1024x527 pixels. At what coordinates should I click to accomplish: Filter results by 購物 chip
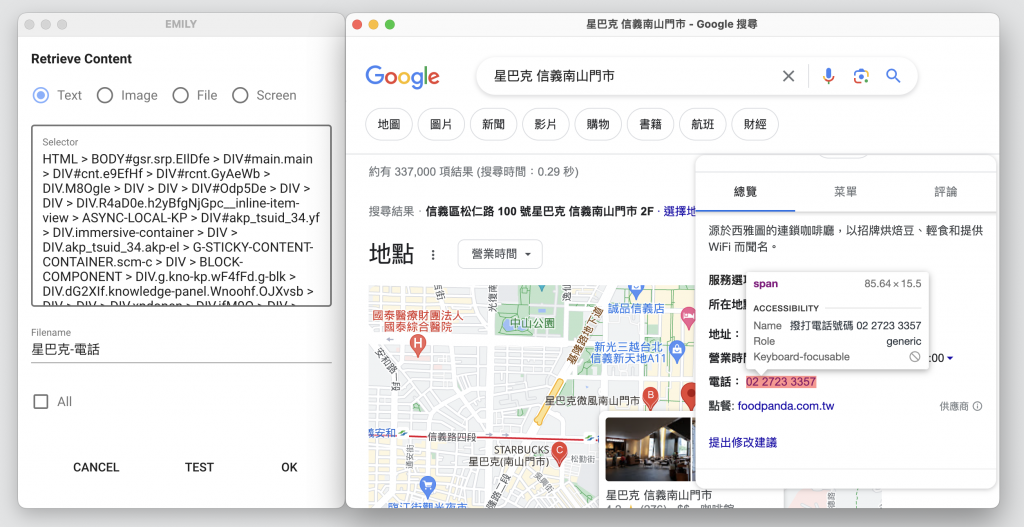598,124
